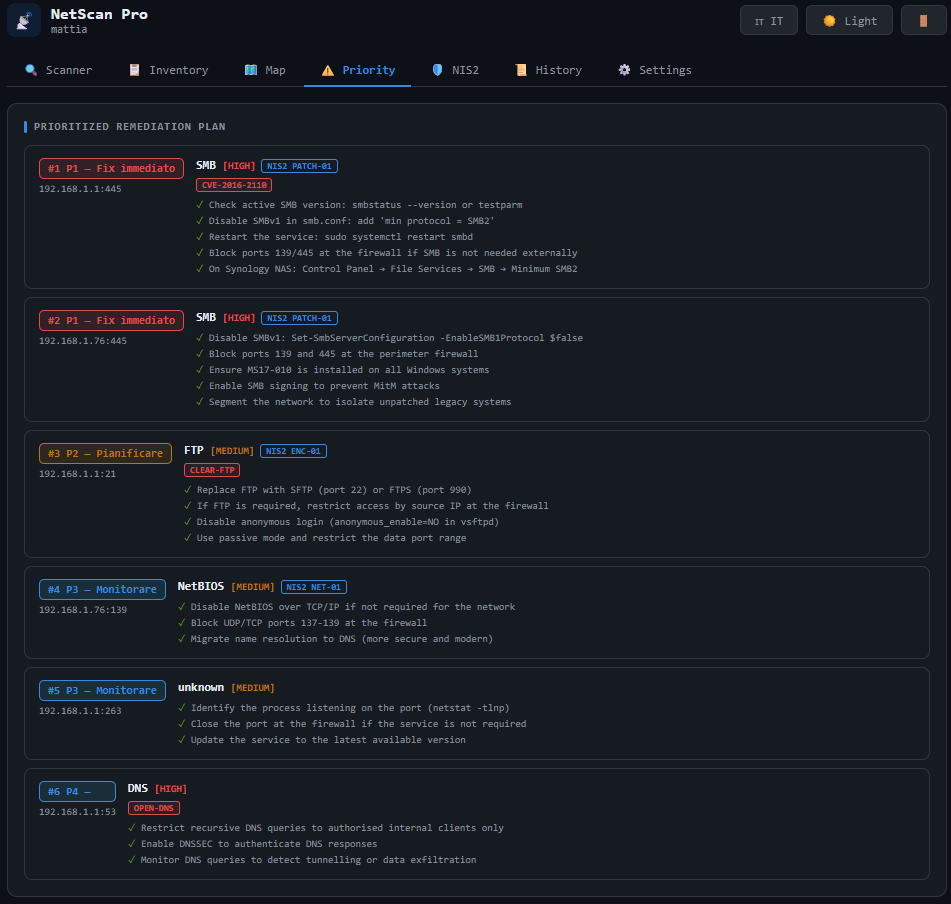
Task: Click 'Update the service to the latest' step
Action: tap(328, 740)
